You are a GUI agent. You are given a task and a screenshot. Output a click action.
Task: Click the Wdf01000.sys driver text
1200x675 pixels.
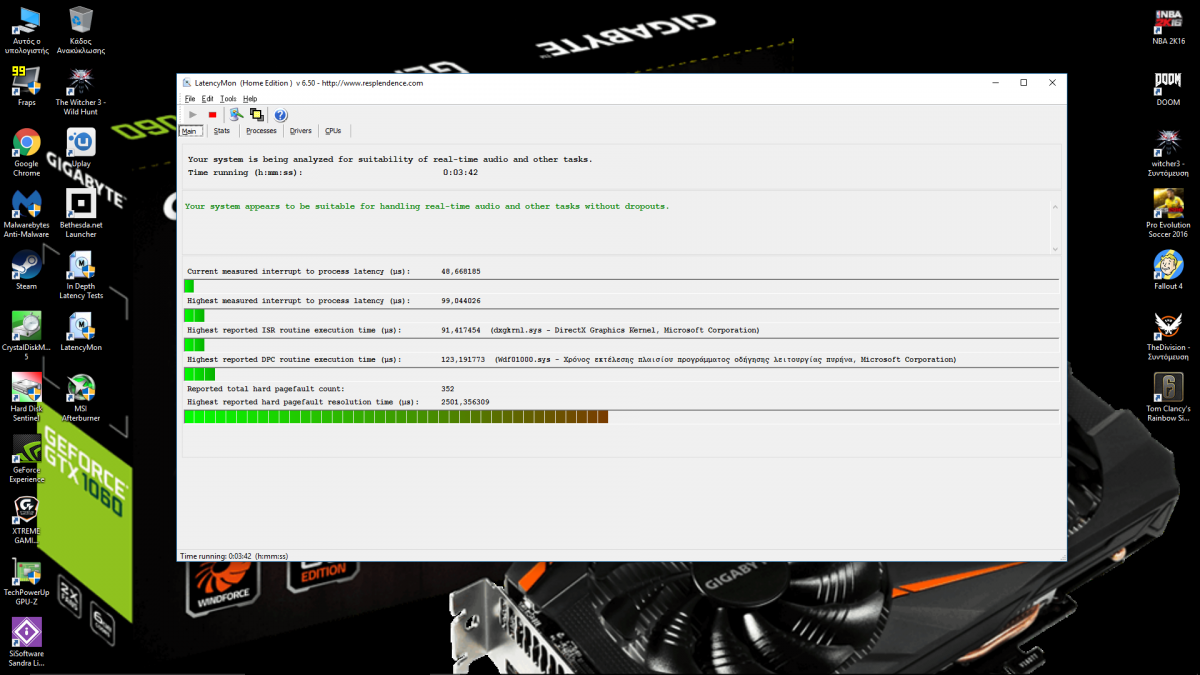click(x=725, y=359)
